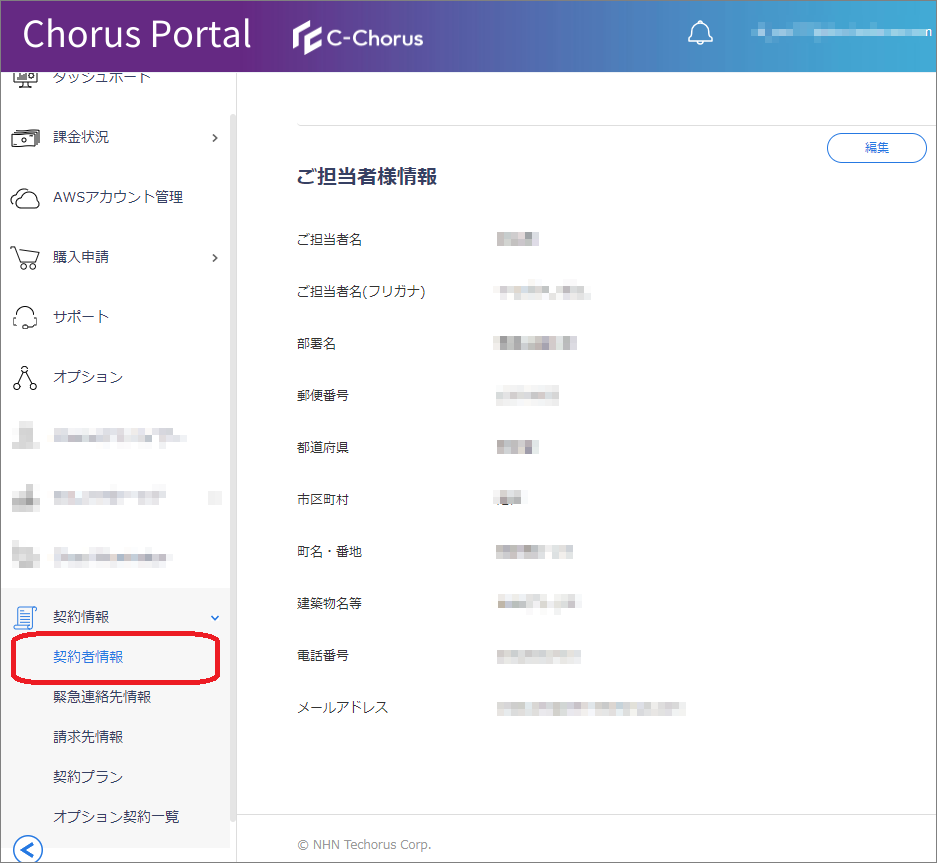The width and height of the screenshot is (937, 863).
Task: Click the 町名・番地 label
Action: pos(329,552)
